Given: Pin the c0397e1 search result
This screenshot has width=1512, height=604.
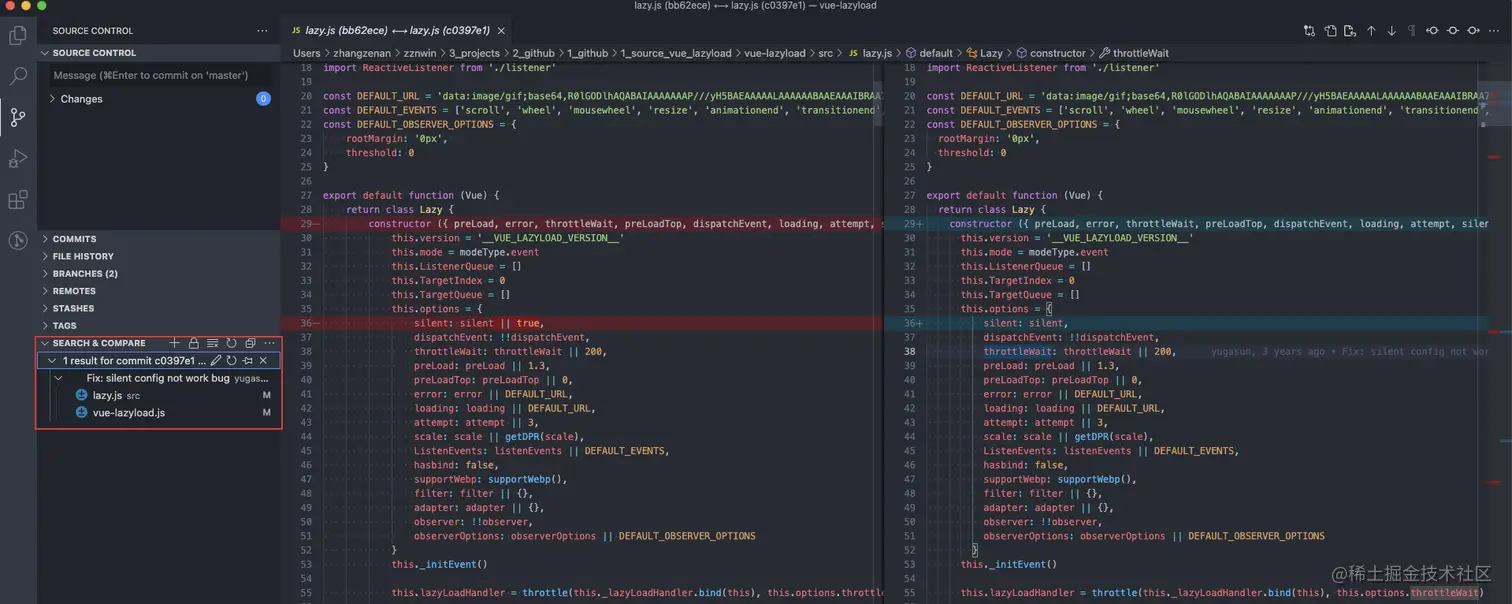Looking at the screenshot, I should (247, 361).
